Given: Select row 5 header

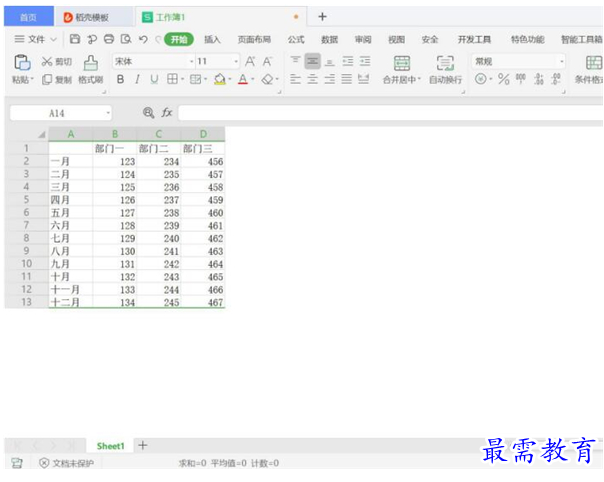Looking at the screenshot, I should 26,200.
